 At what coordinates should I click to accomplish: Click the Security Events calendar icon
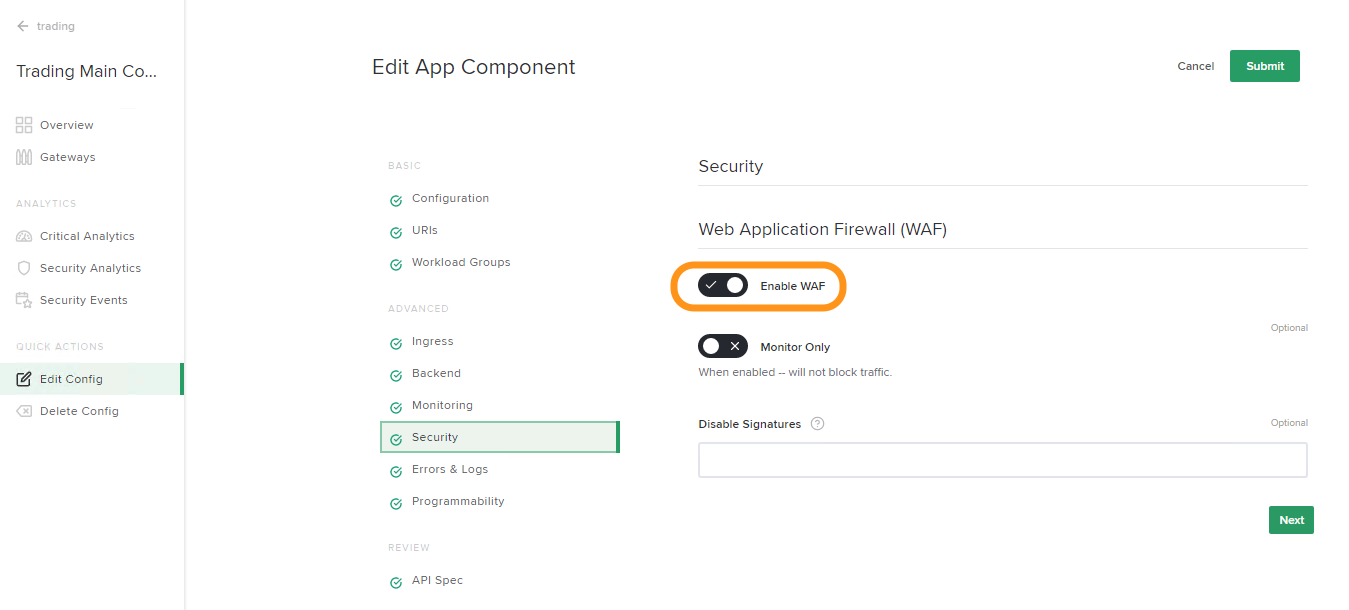pyautogui.click(x=24, y=300)
